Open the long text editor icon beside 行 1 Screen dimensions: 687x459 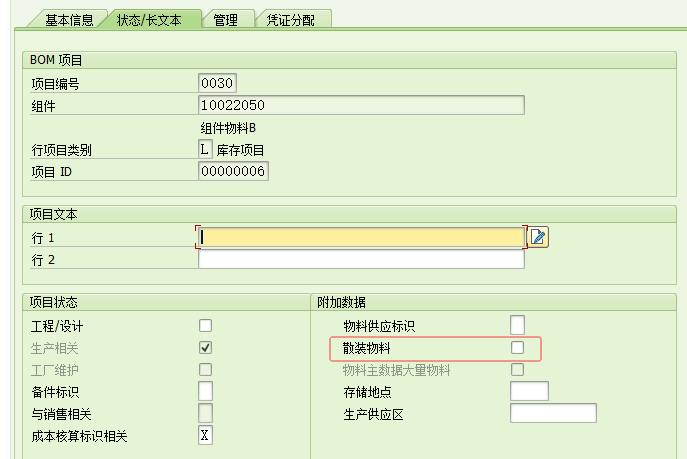(x=538, y=237)
